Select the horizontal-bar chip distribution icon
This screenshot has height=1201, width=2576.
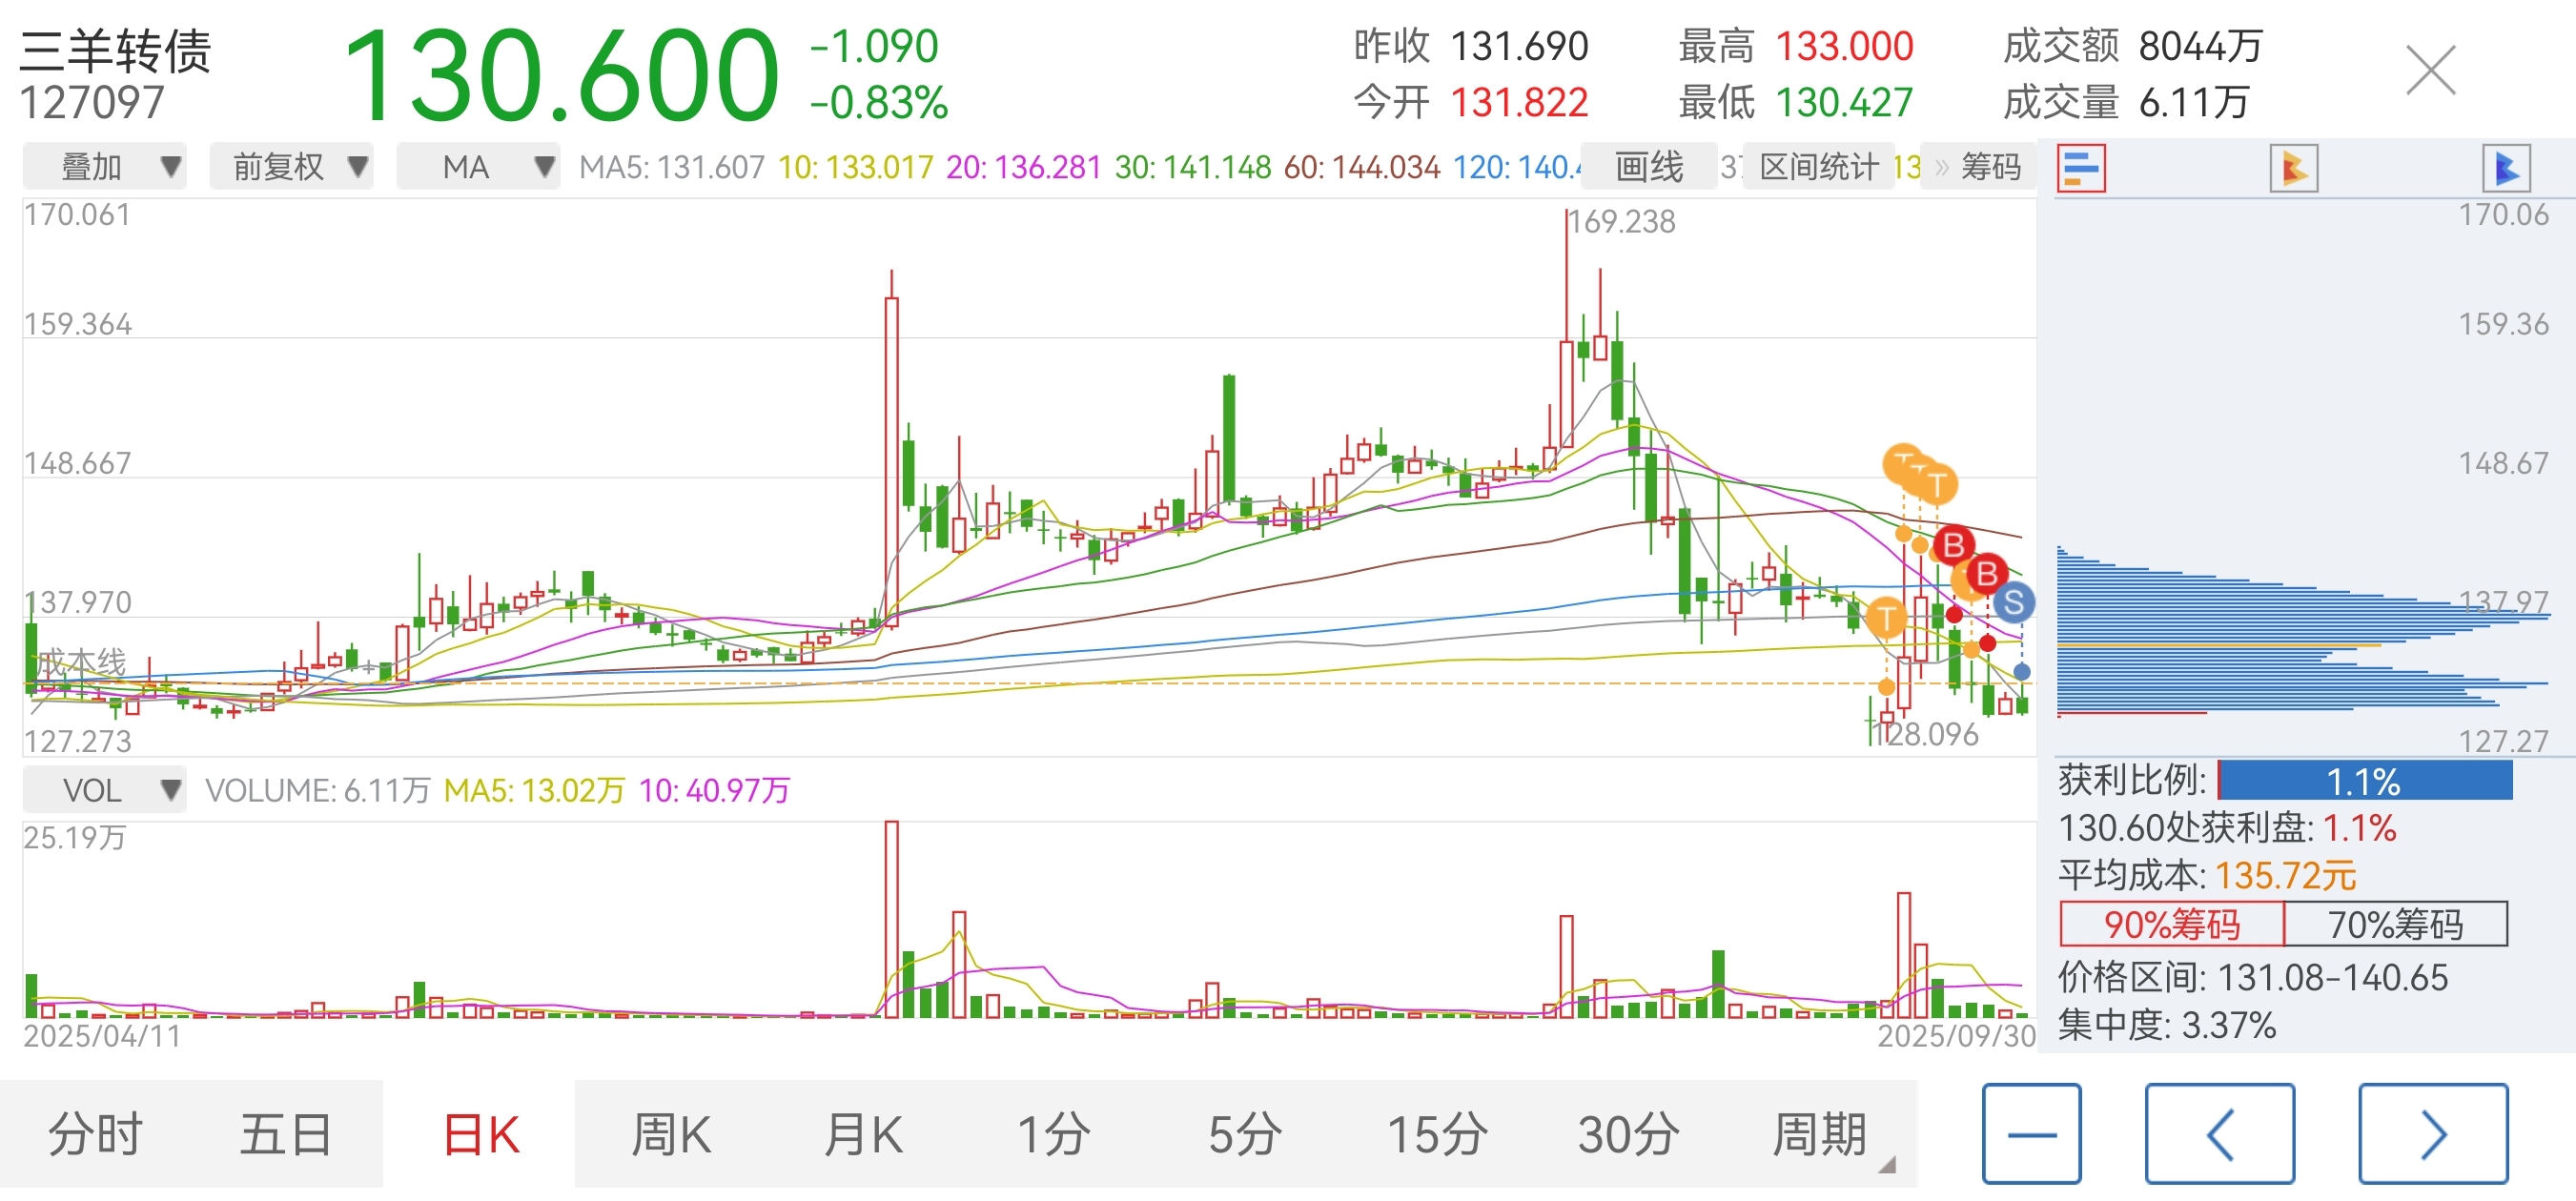[2081, 168]
